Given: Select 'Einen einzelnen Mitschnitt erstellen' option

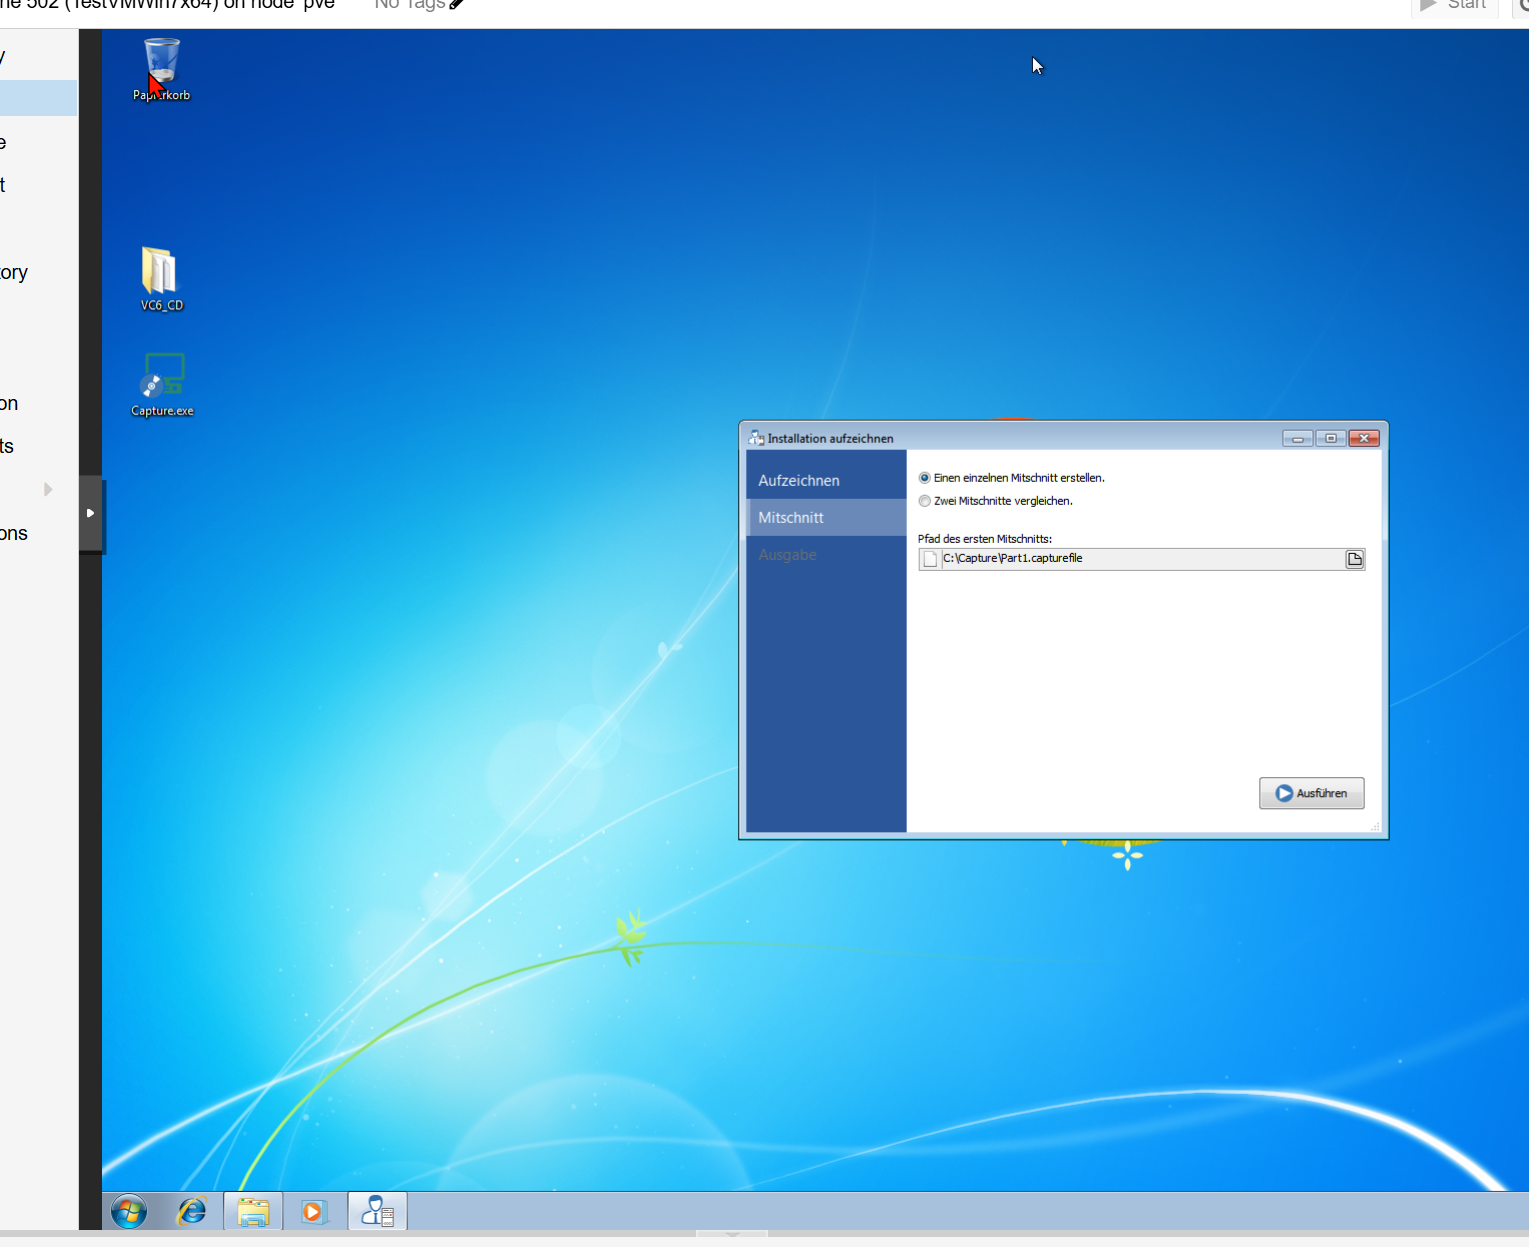Looking at the screenshot, I should (1011, 478).
